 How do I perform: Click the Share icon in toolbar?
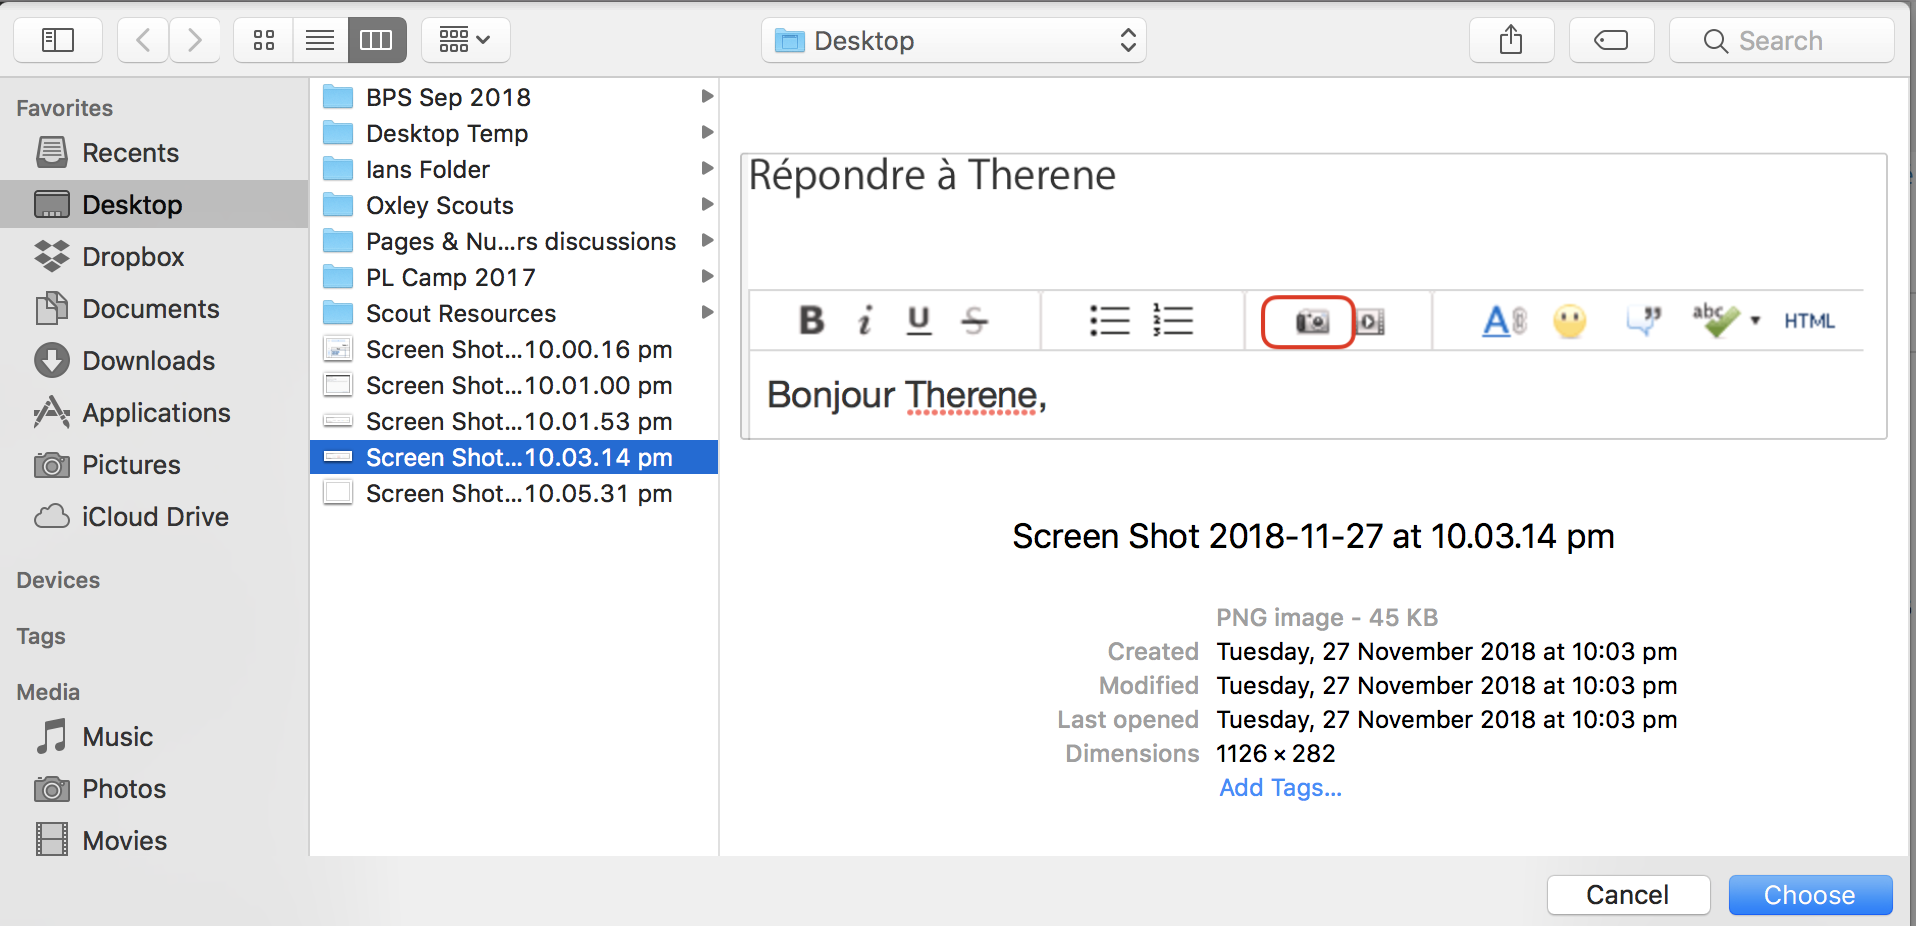[1511, 40]
